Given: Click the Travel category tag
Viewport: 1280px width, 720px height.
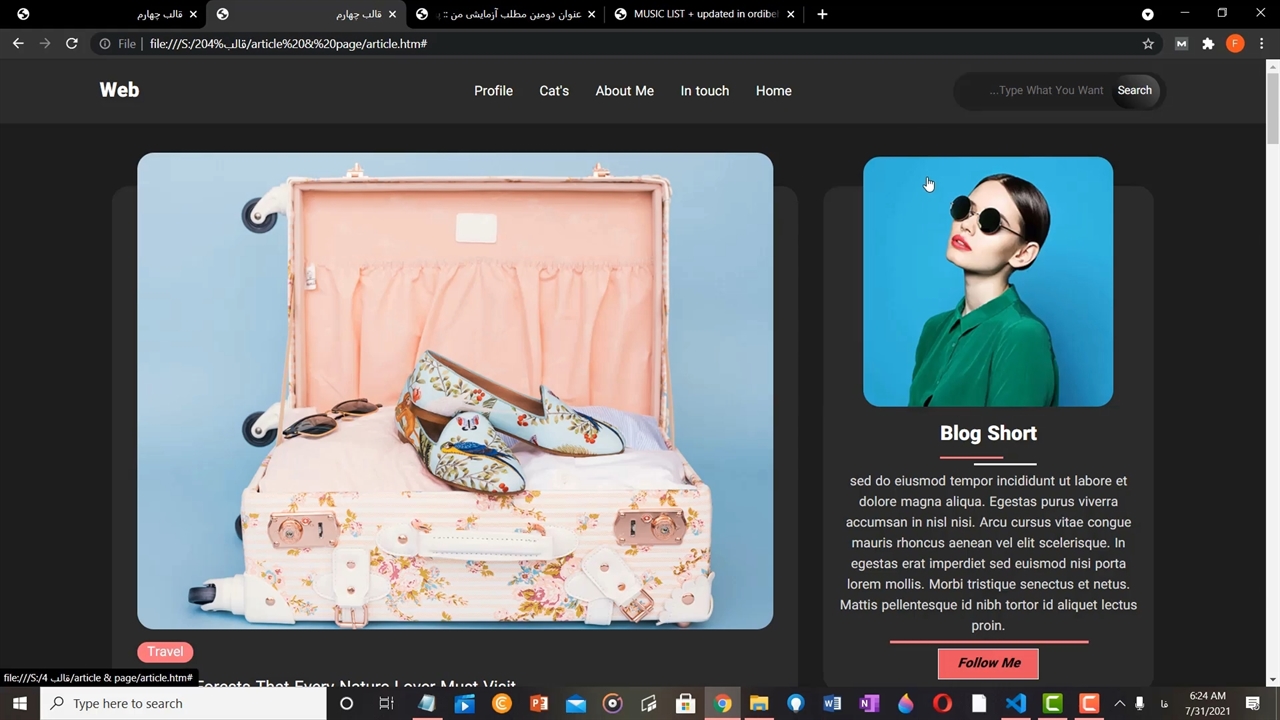Looking at the screenshot, I should (x=165, y=652).
